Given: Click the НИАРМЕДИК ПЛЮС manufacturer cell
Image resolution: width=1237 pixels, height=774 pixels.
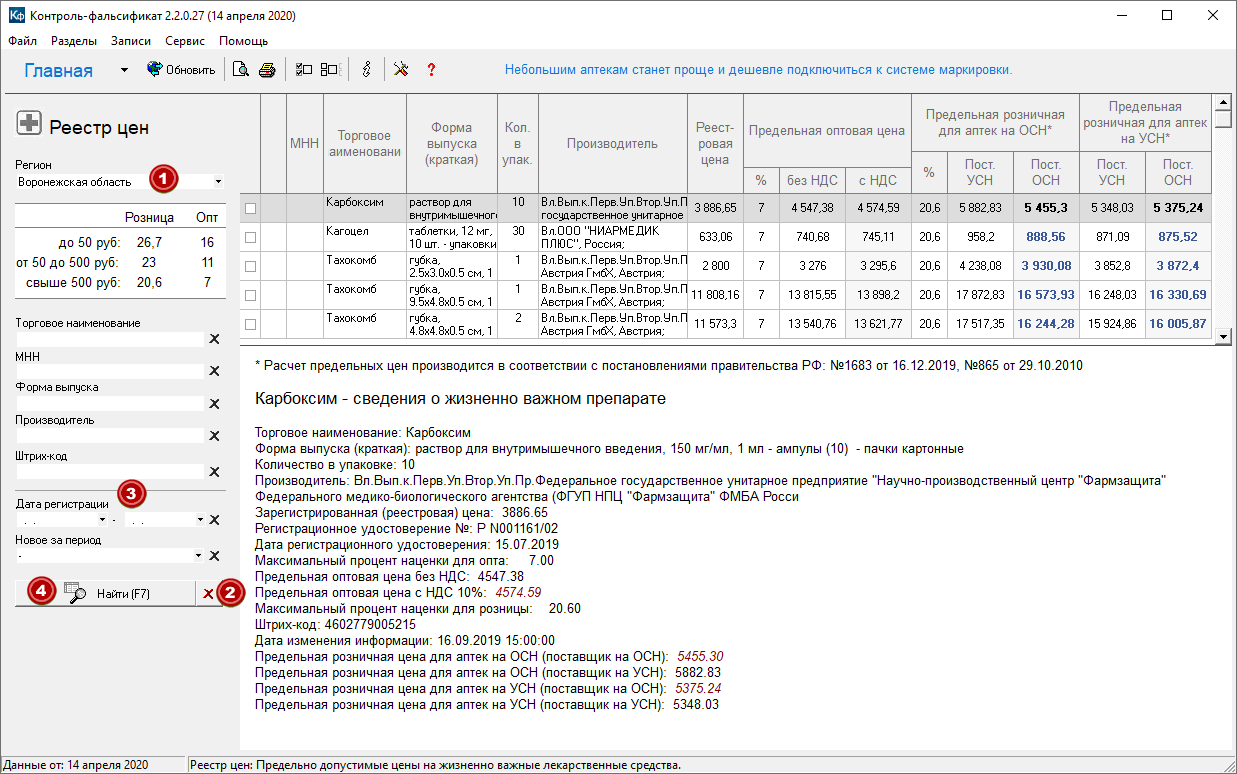Looking at the screenshot, I should 612,237.
